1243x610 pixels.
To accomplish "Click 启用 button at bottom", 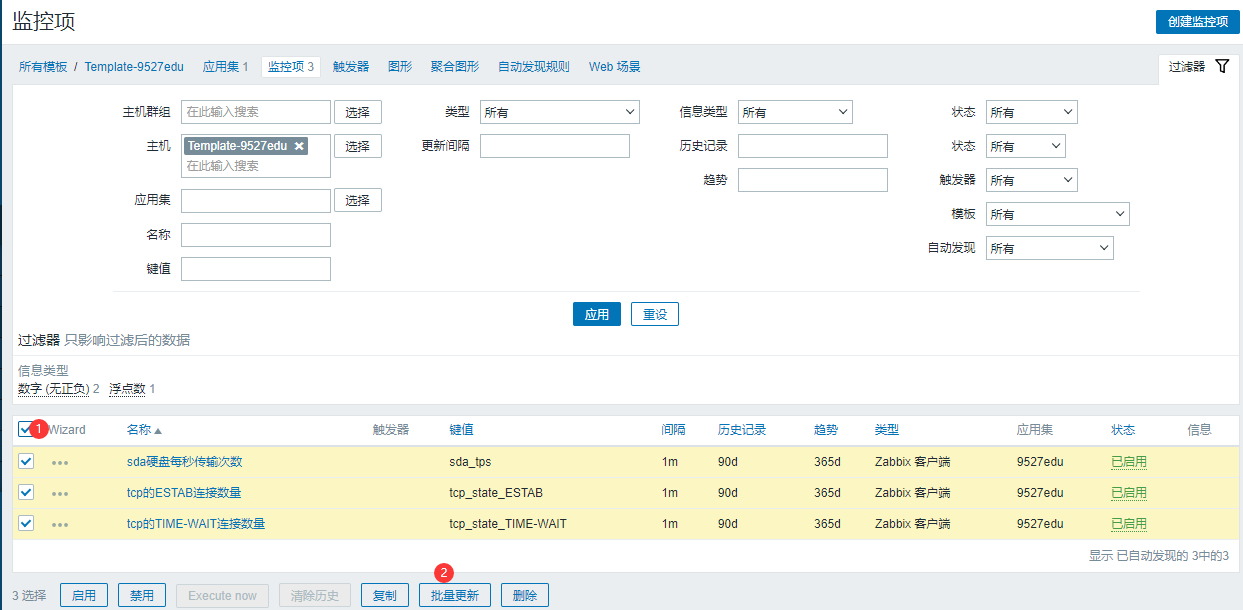I will tap(84, 595).
